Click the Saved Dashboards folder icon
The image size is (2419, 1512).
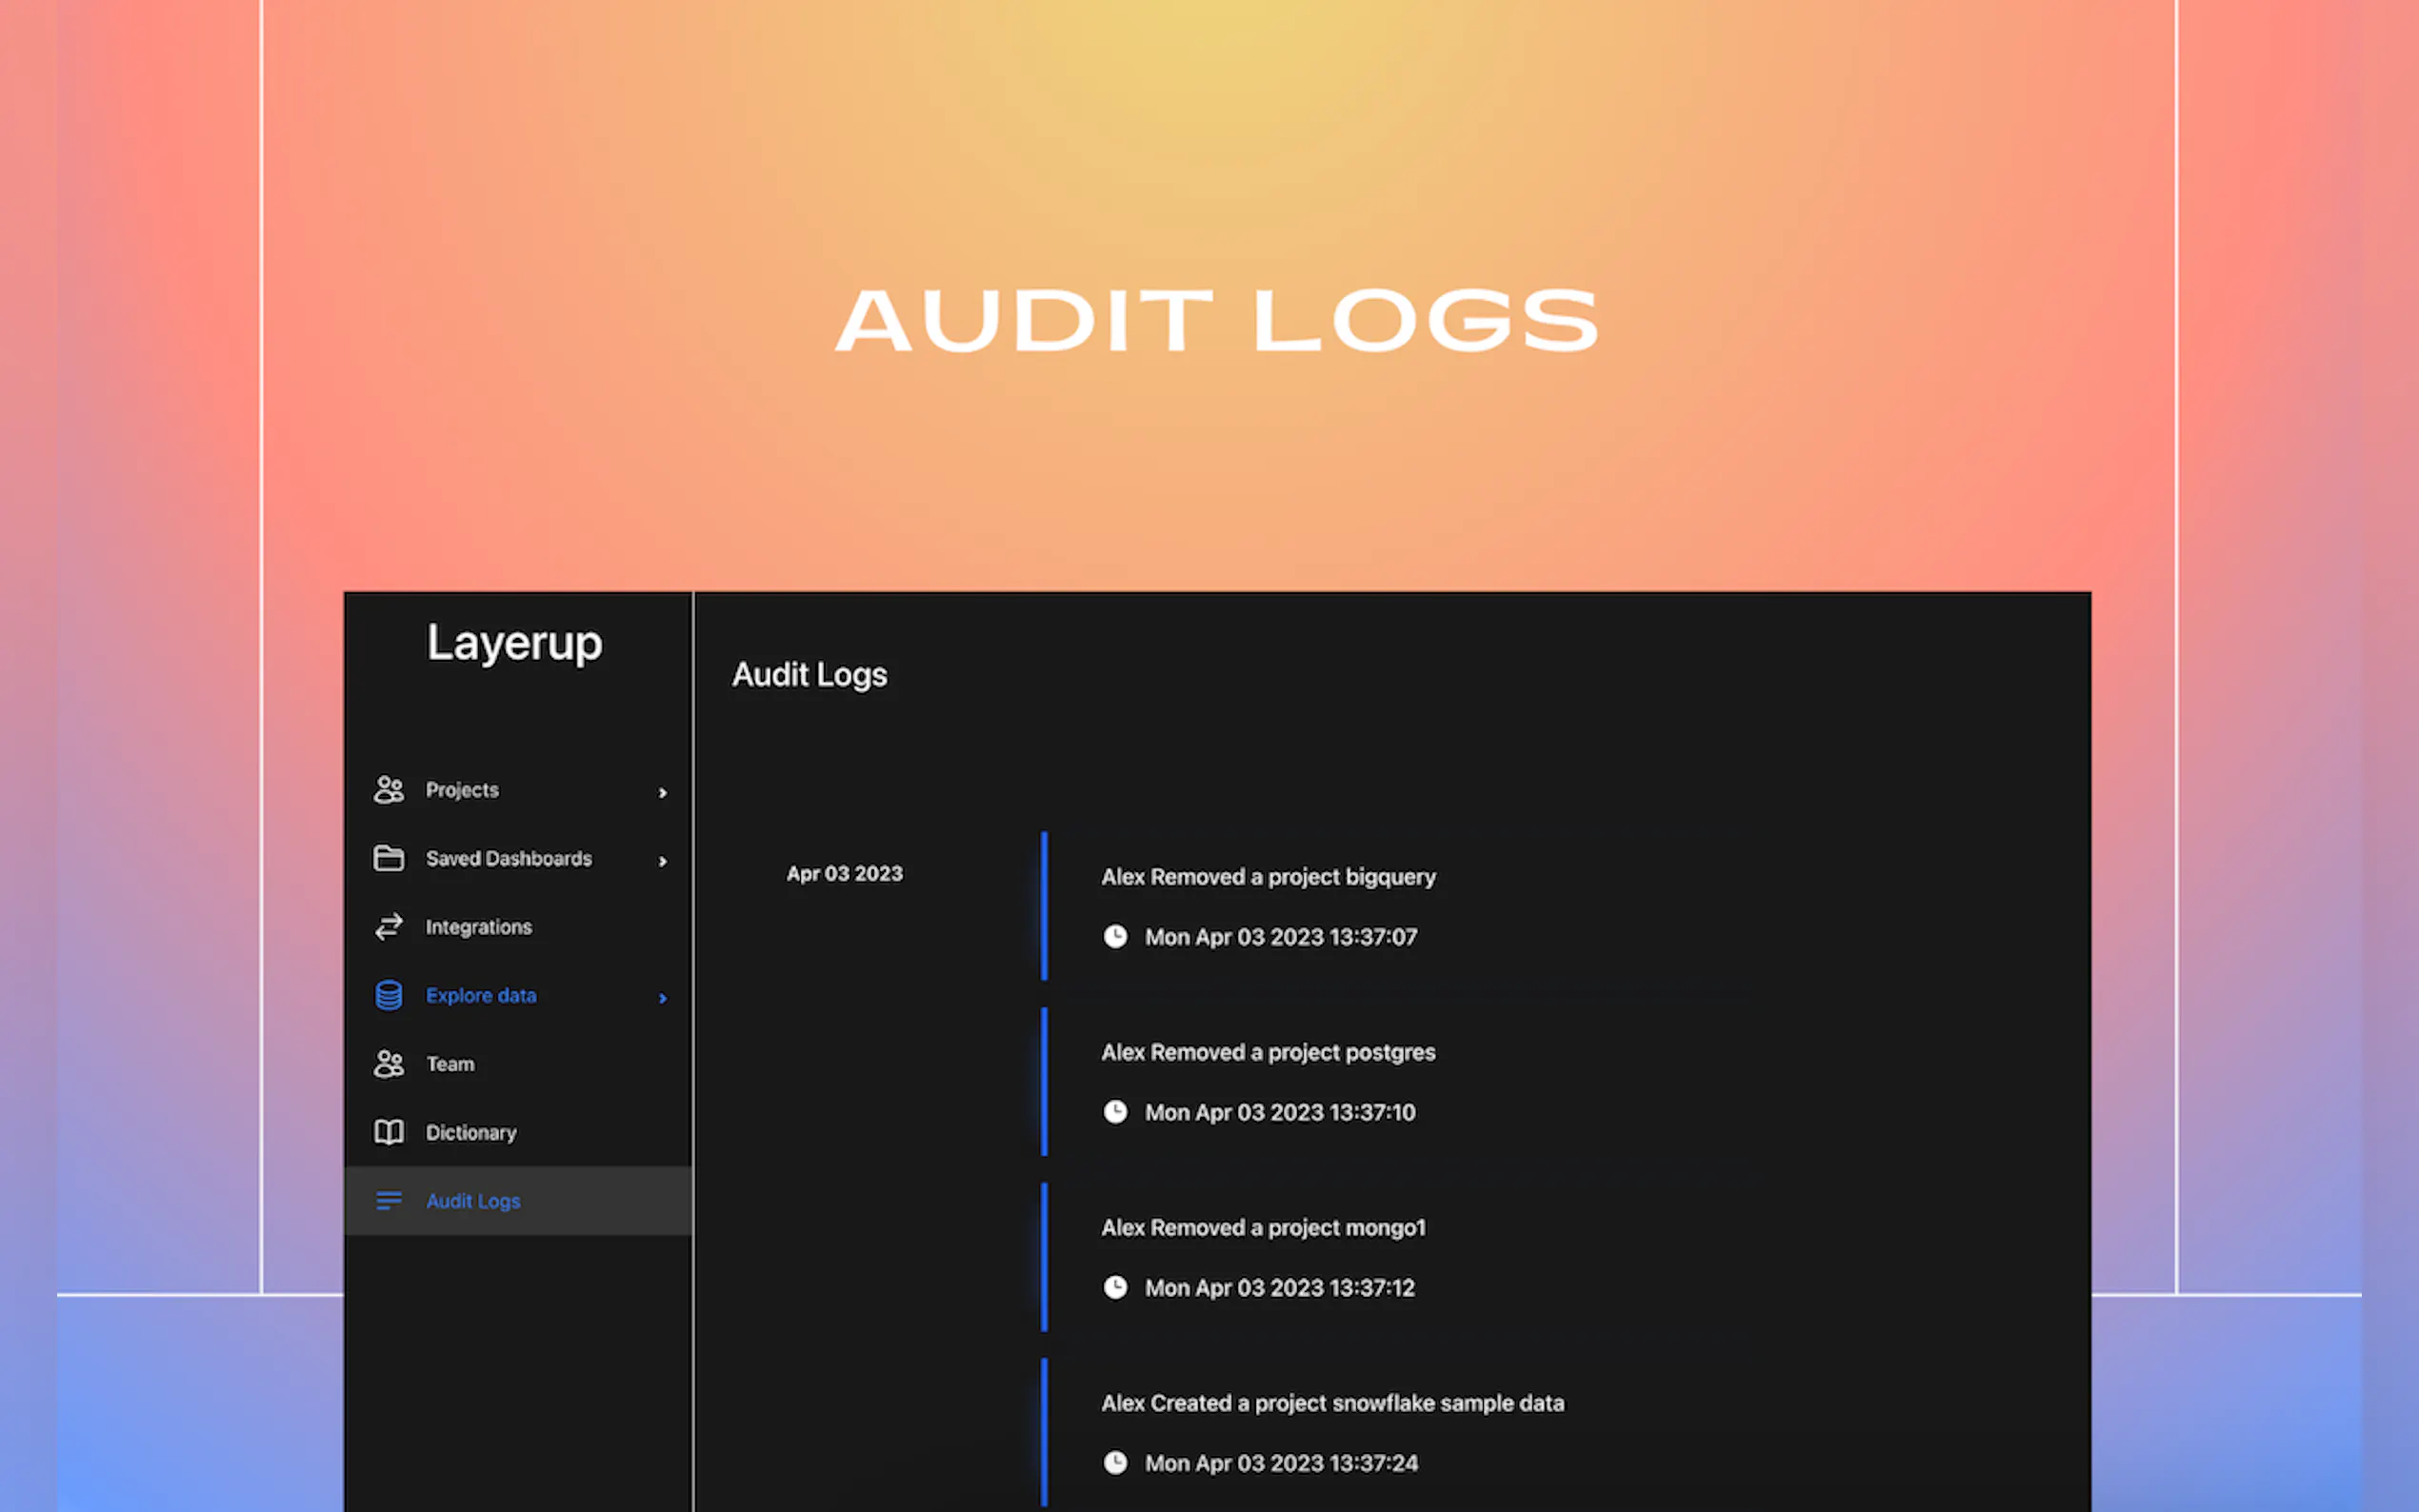tap(388, 858)
